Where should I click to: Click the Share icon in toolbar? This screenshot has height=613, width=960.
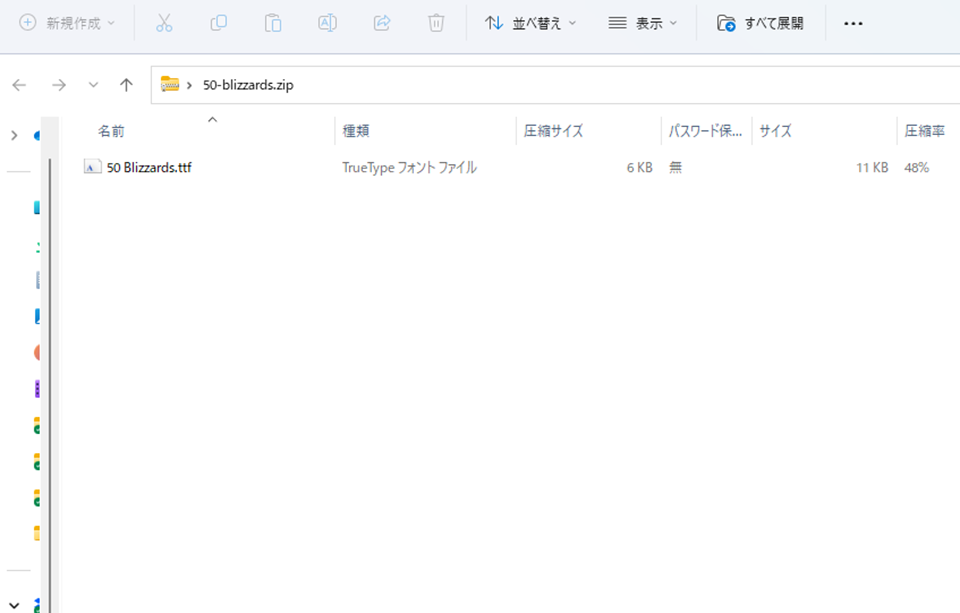click(x=381, y=23)
